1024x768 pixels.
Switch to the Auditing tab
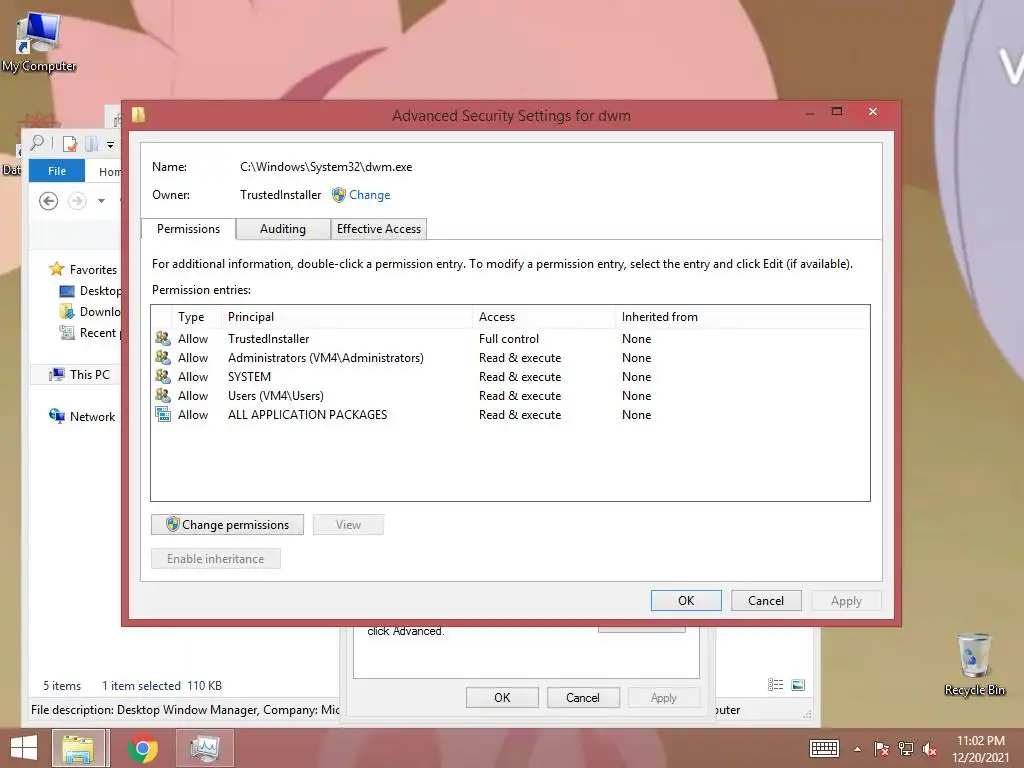tap(283, 229)
